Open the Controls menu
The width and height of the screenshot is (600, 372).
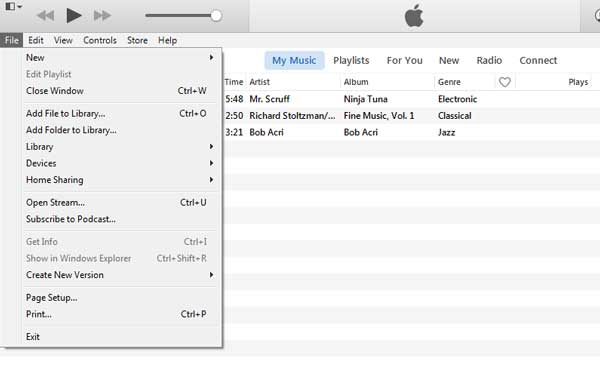pyautogui.click(x=100, y=40)
